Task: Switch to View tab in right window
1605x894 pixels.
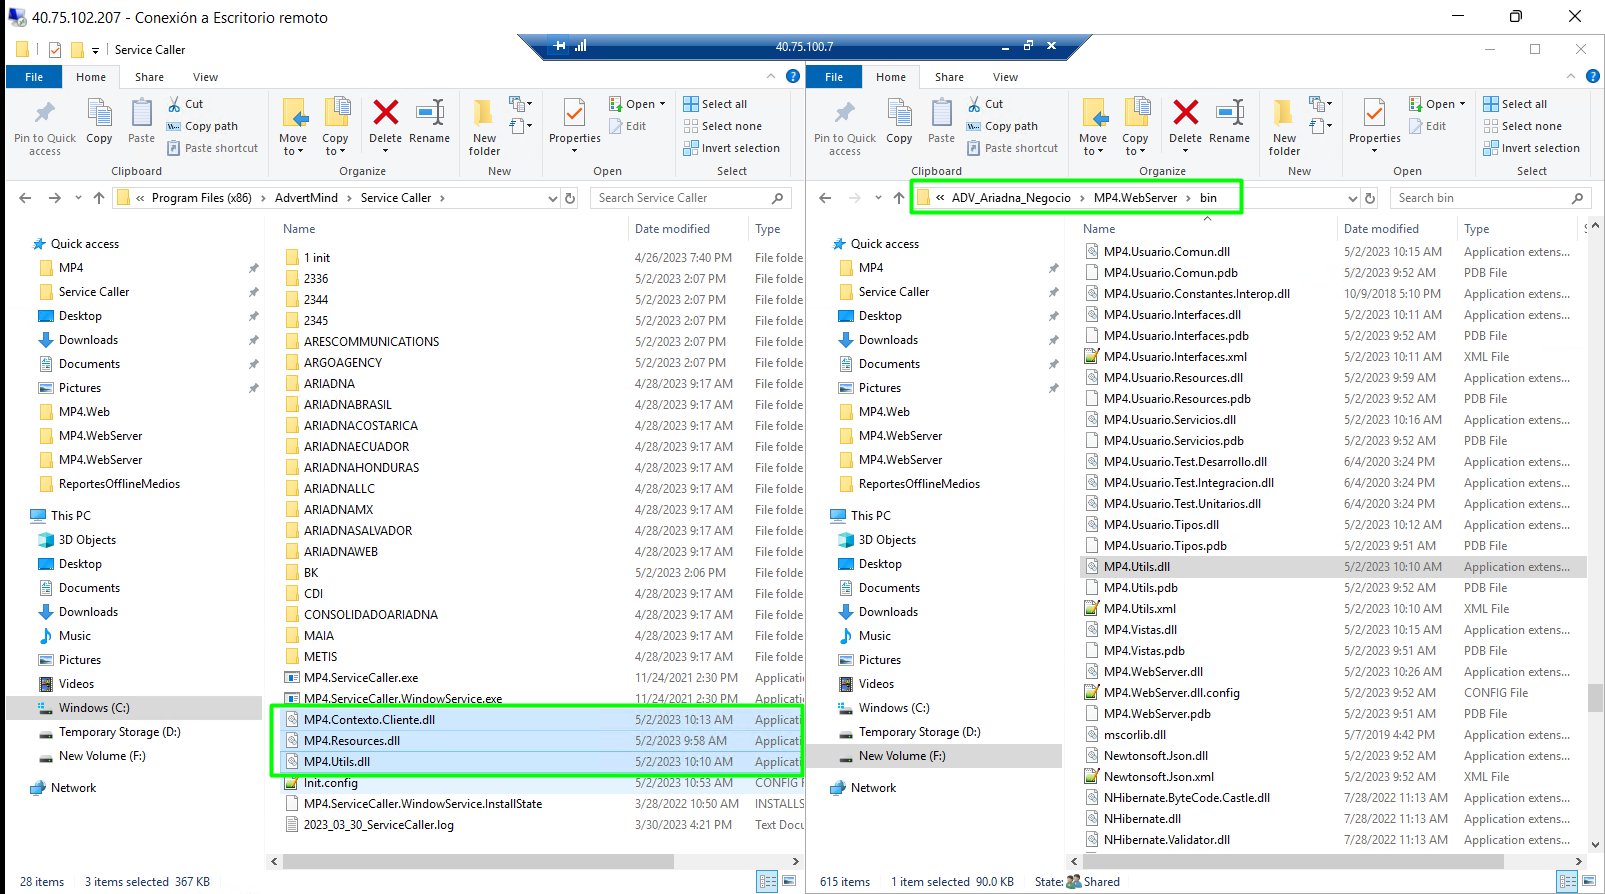Action: click(1005, 77)
